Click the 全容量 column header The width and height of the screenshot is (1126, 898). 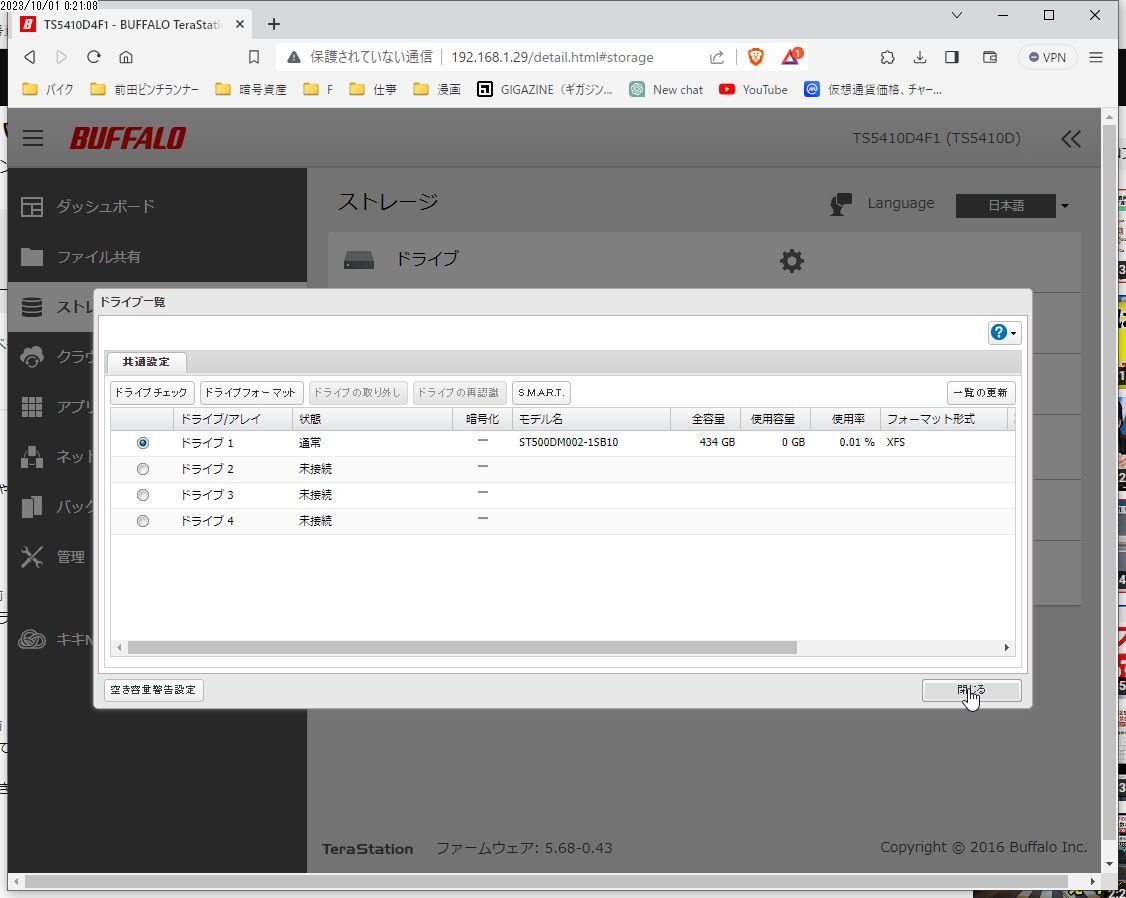coord(706,418)
